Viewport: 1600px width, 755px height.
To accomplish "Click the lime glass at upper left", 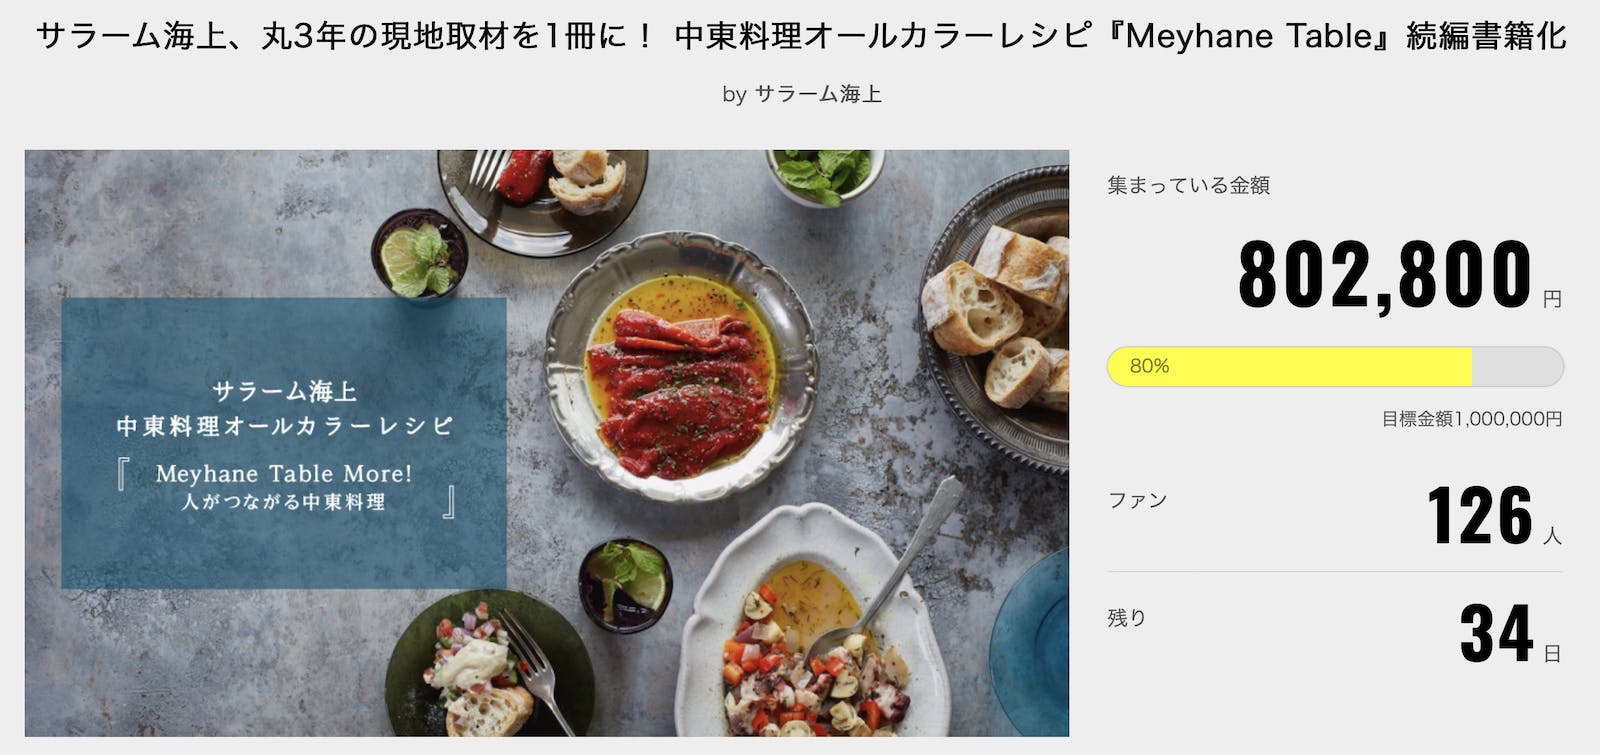I will coord(419,254).
